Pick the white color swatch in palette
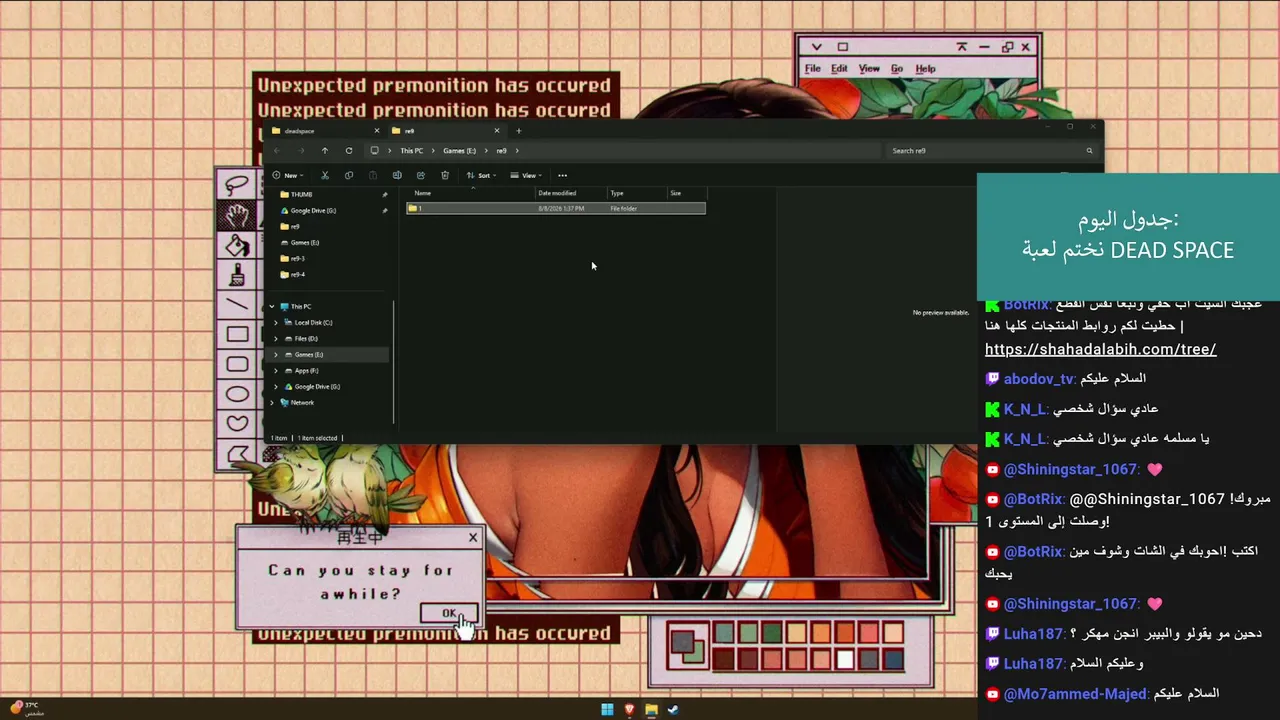This screenshot has width=1280, height=720. point(845,660)
